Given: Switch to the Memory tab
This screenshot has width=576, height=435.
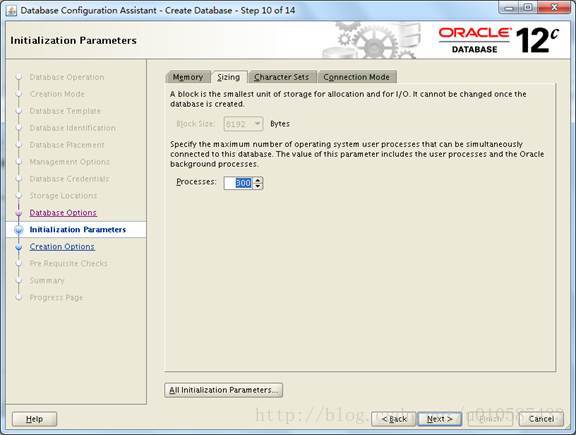Looking at the screenshot, I should (188, 77).
